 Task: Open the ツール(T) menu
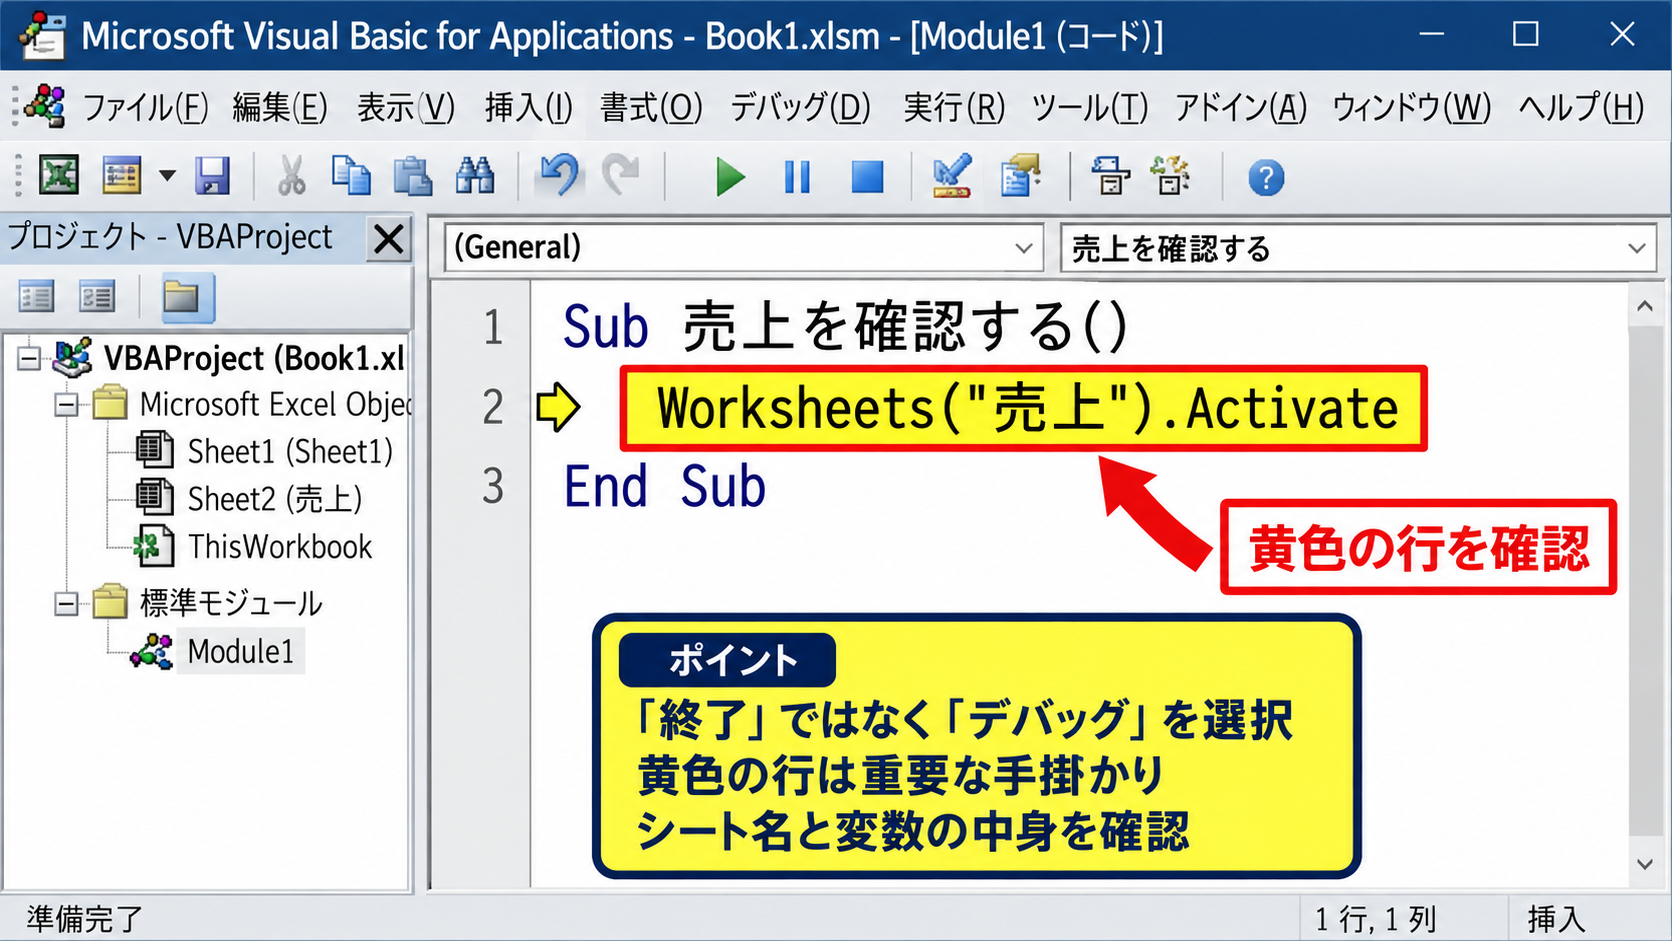(x=1090, y=107)
